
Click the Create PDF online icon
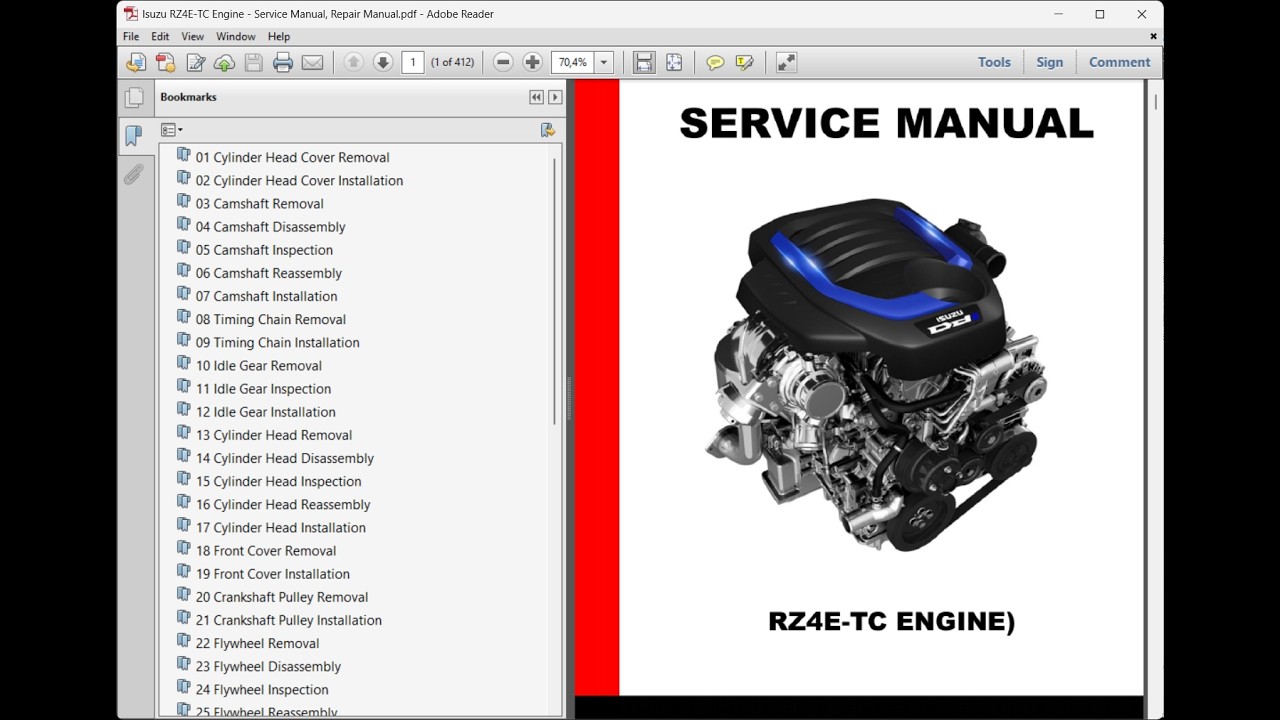(x=165, y=62)
